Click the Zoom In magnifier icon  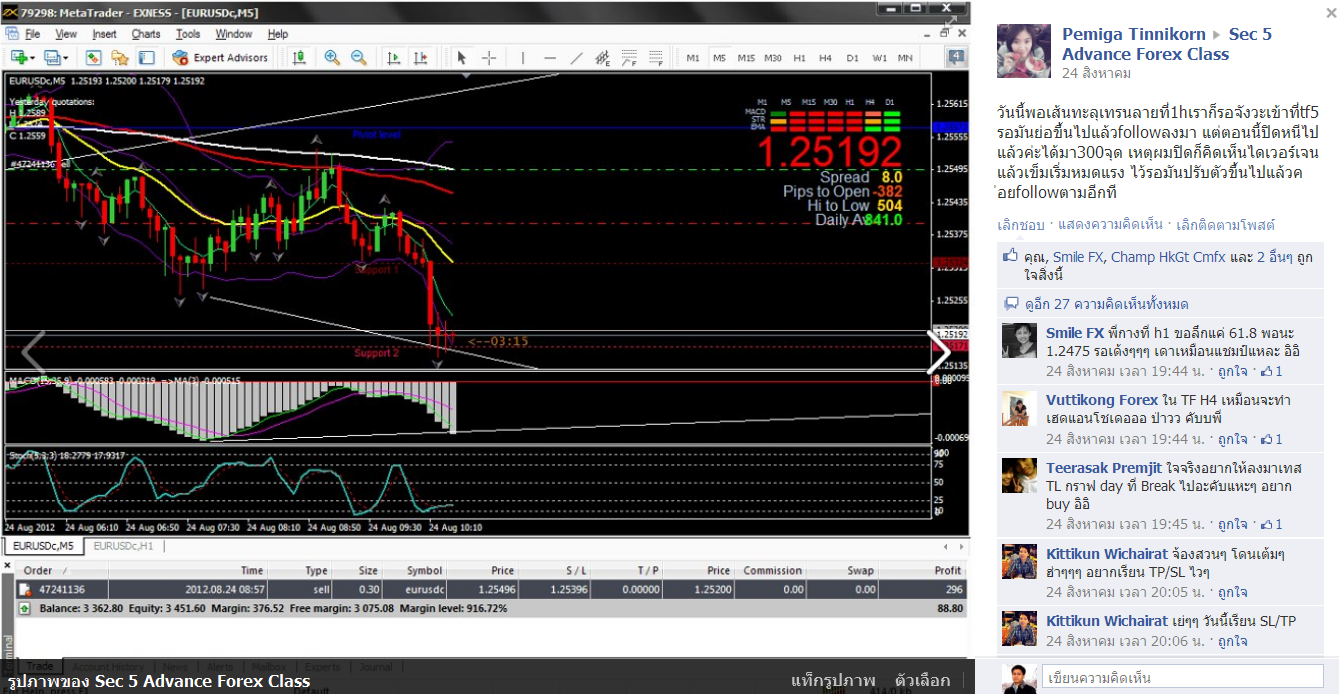331,58
